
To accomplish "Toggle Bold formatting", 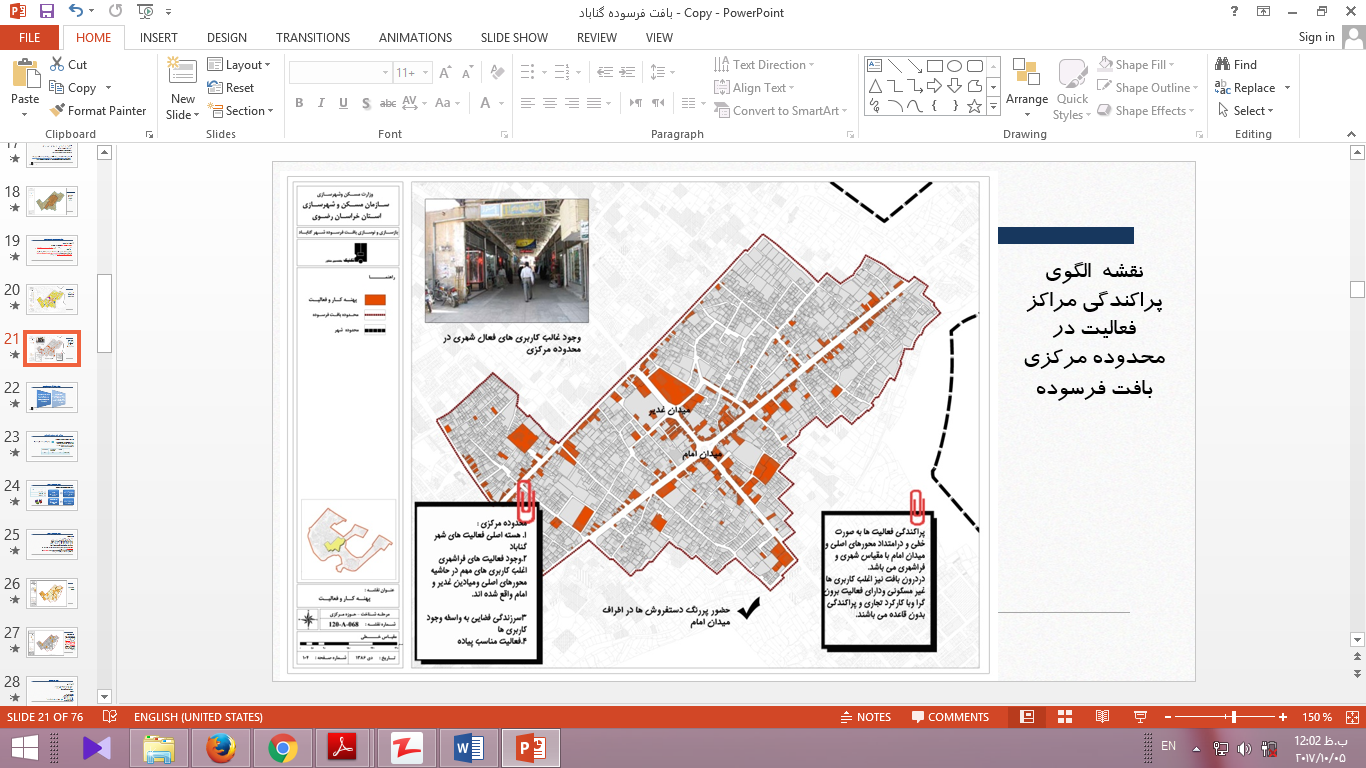I will 299,103.
